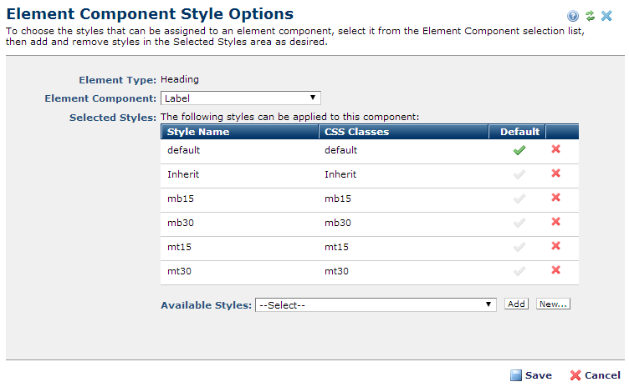Click the green refresh arrows icon
Image resolution: width=629 pixels, height=392 pixels.
(590, 16)
